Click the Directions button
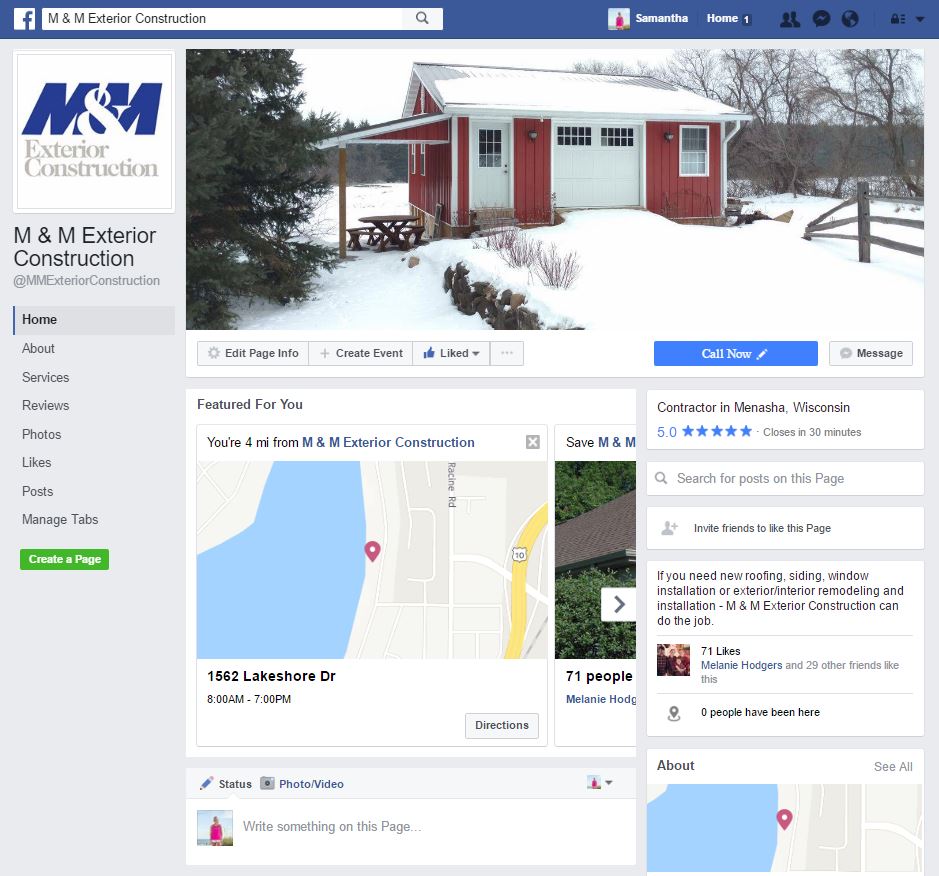 (x=502, y=725)
